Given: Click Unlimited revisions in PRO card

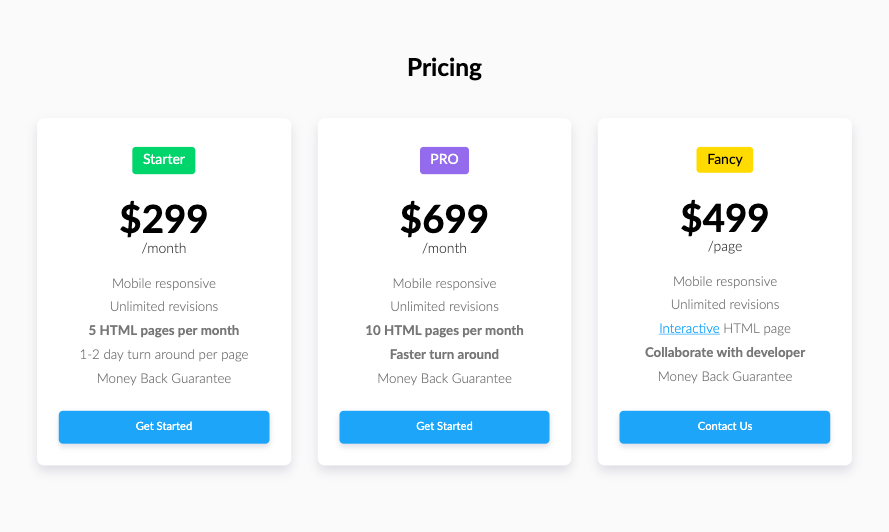Looking at the screenshot, I should point(444,306).
